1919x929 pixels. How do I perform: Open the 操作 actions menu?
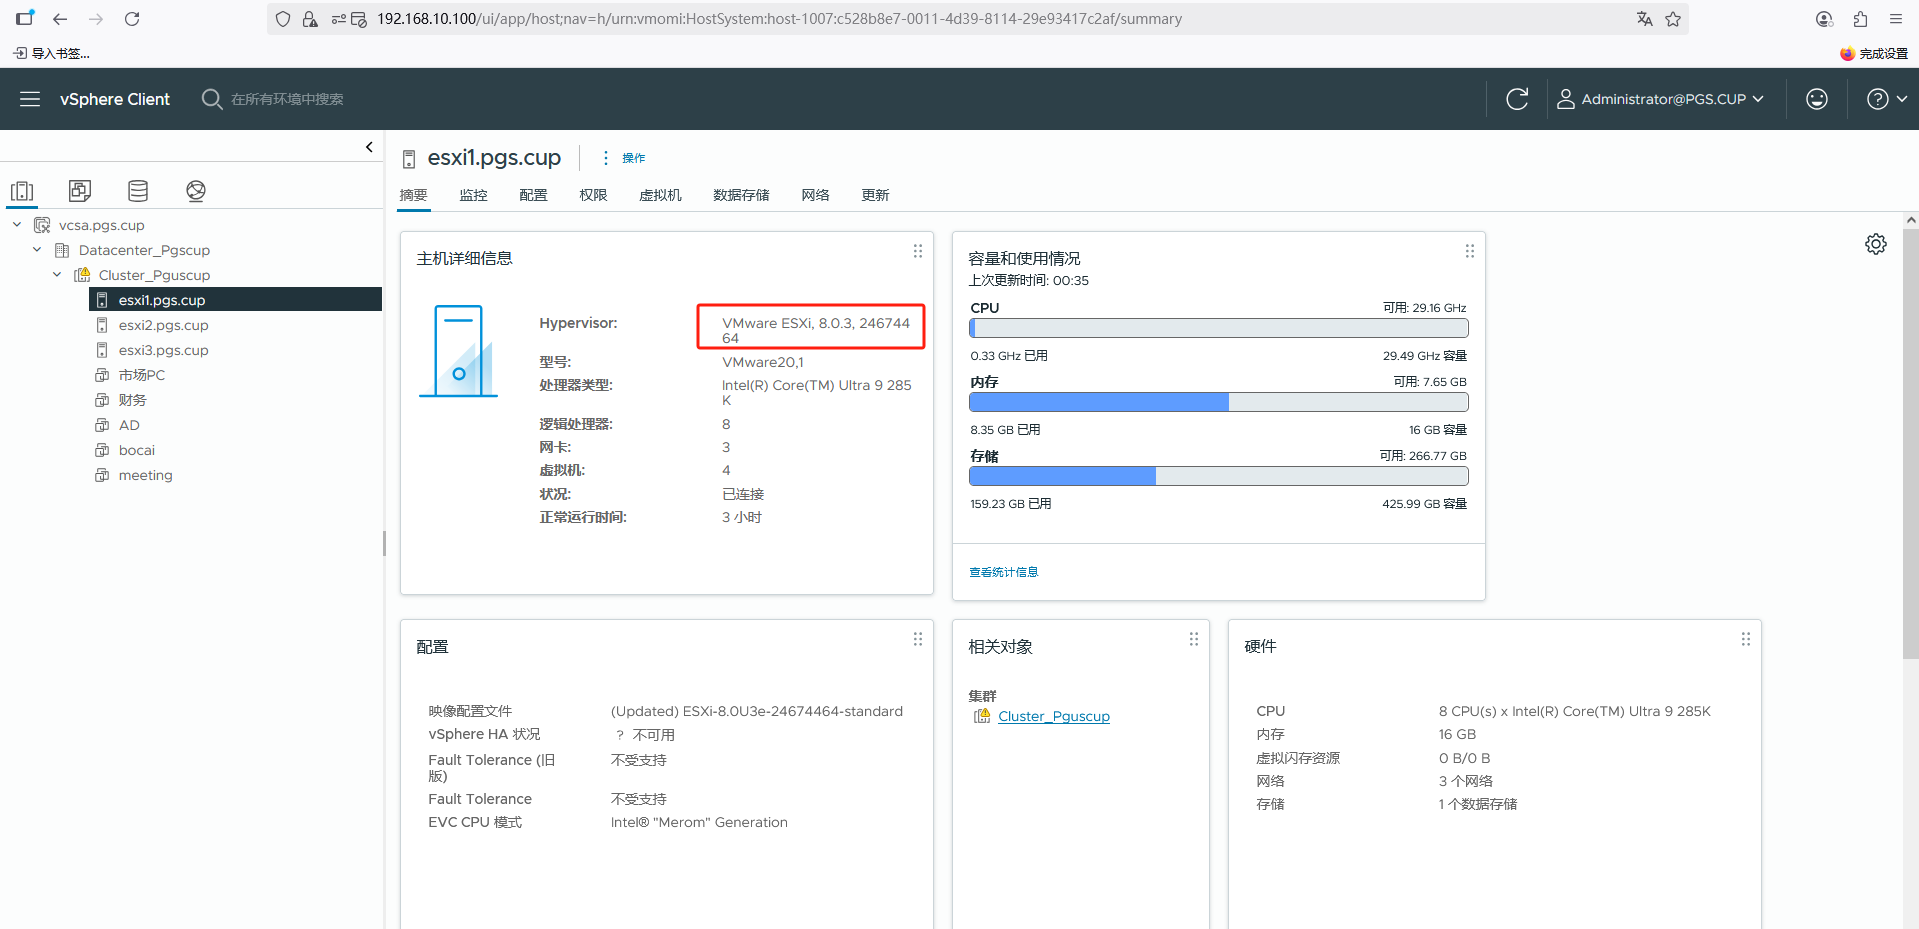624,158
